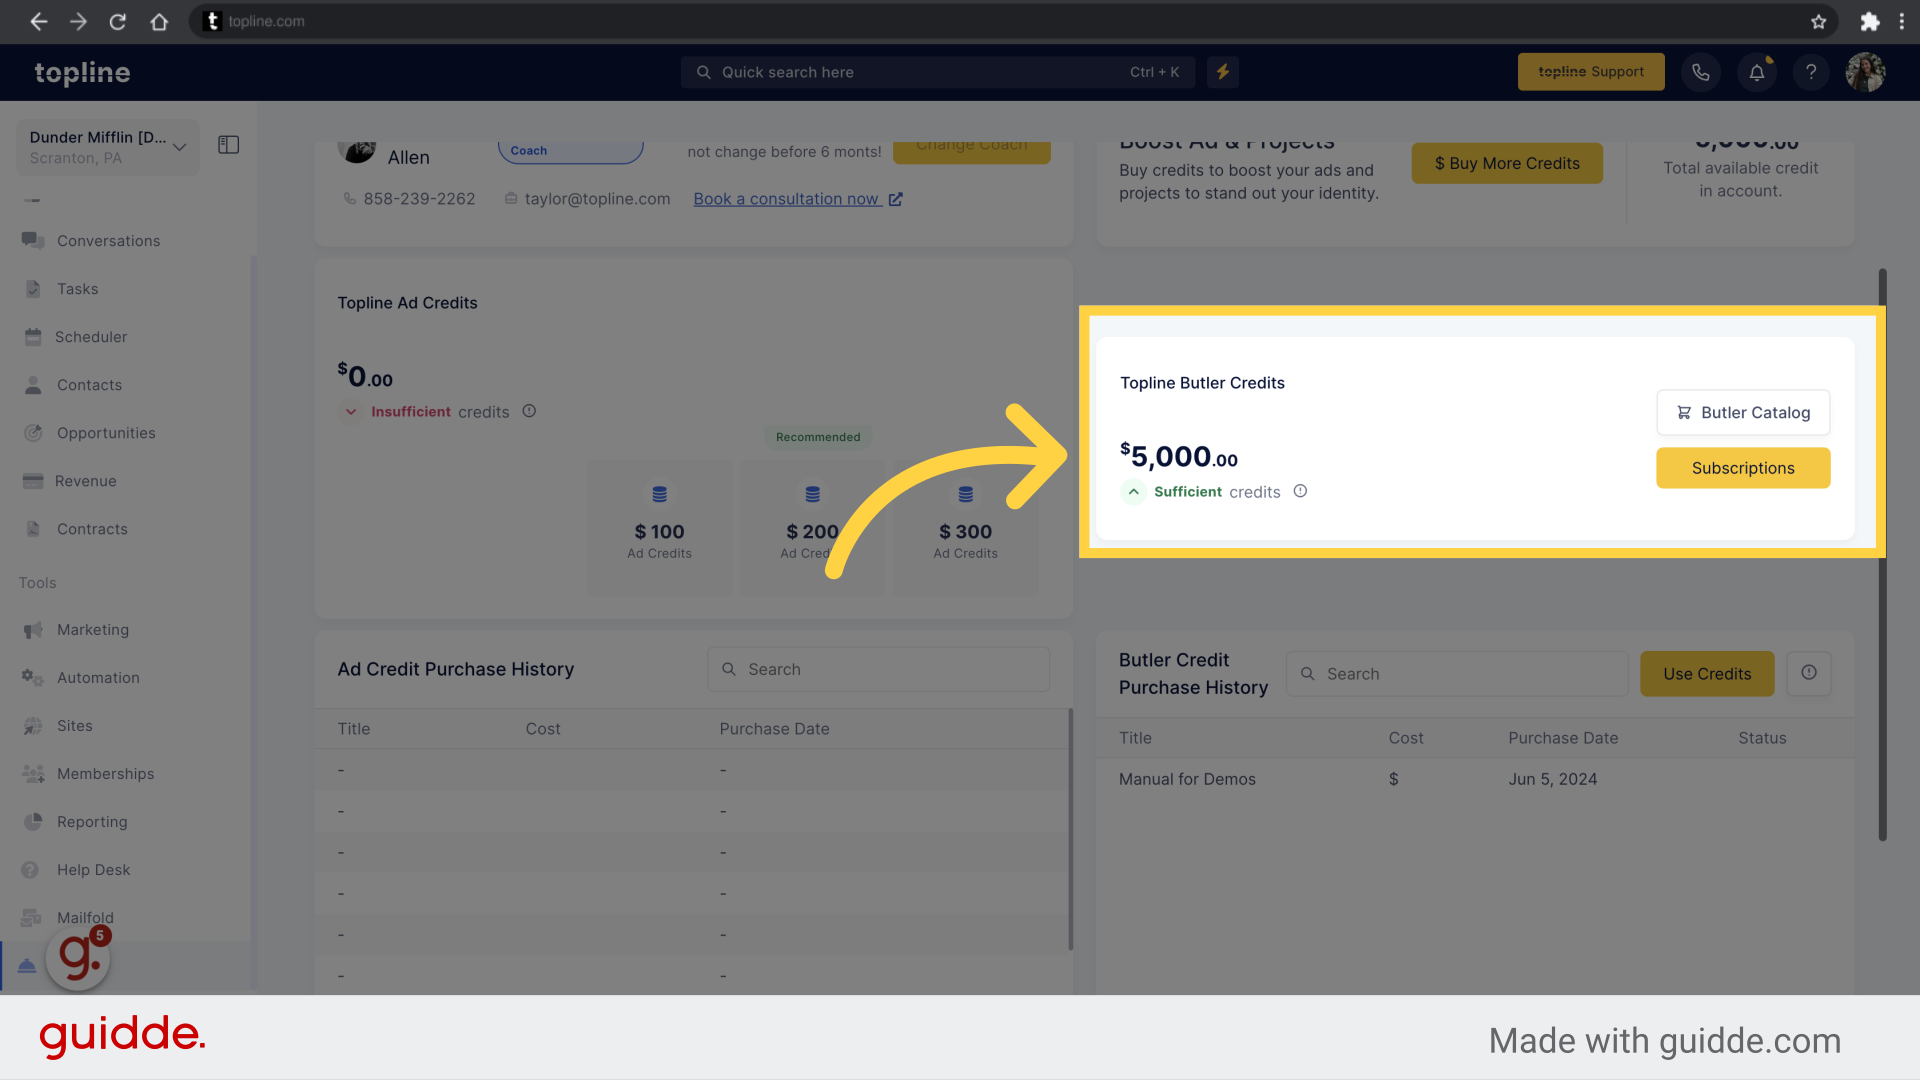Toggle the notifications bell indicator
The height and width of the screenshot is (1080, 1920).
click(1756, 71)
